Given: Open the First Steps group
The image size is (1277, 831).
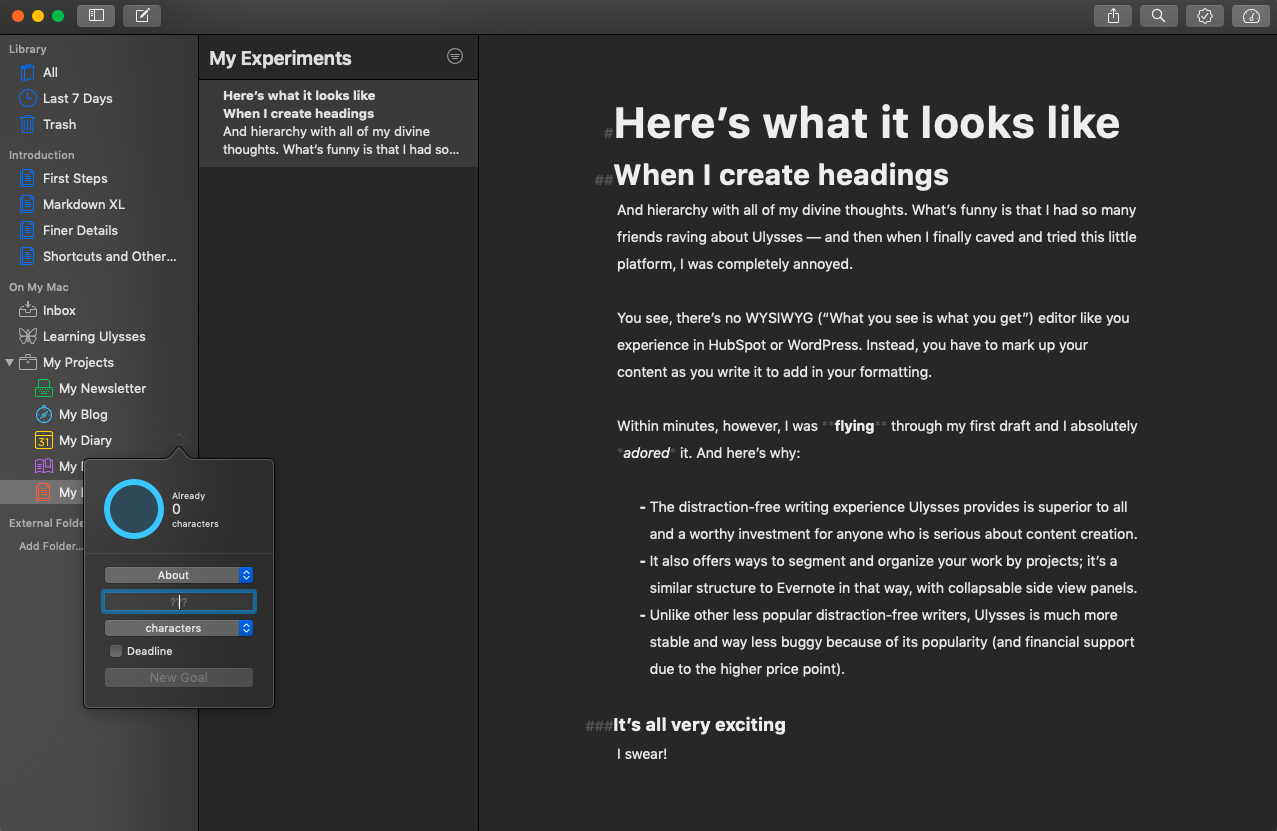Looking at the screenshot, I should [x=75, y=178].
